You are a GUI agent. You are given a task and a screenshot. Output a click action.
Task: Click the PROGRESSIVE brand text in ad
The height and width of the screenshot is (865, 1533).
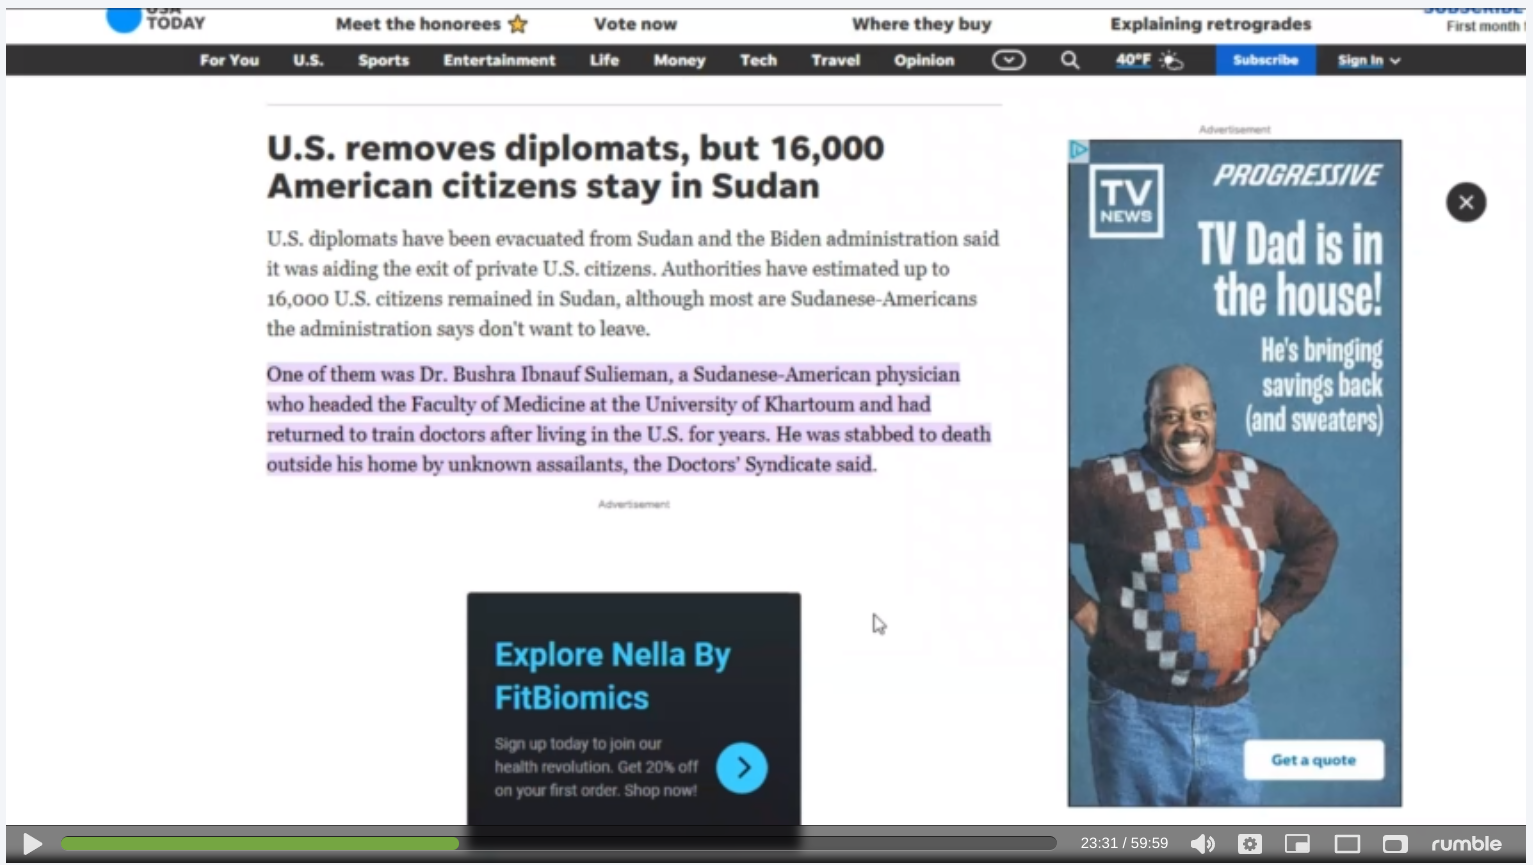click(x=1298, y=175)
